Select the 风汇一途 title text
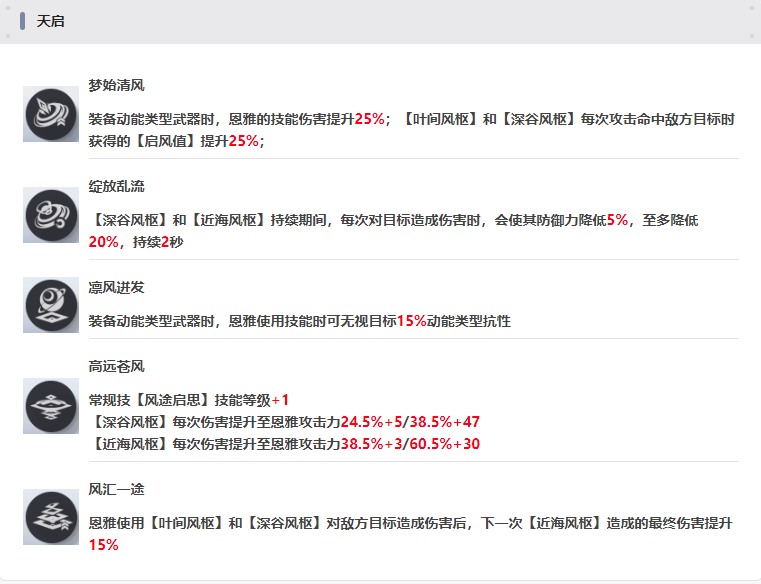This screenshot has height=584, width=761. 116,489
